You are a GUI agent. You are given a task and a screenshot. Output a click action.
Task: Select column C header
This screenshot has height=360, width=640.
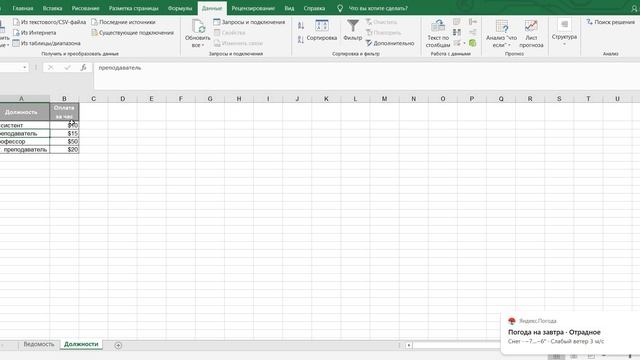pos(93,99)
